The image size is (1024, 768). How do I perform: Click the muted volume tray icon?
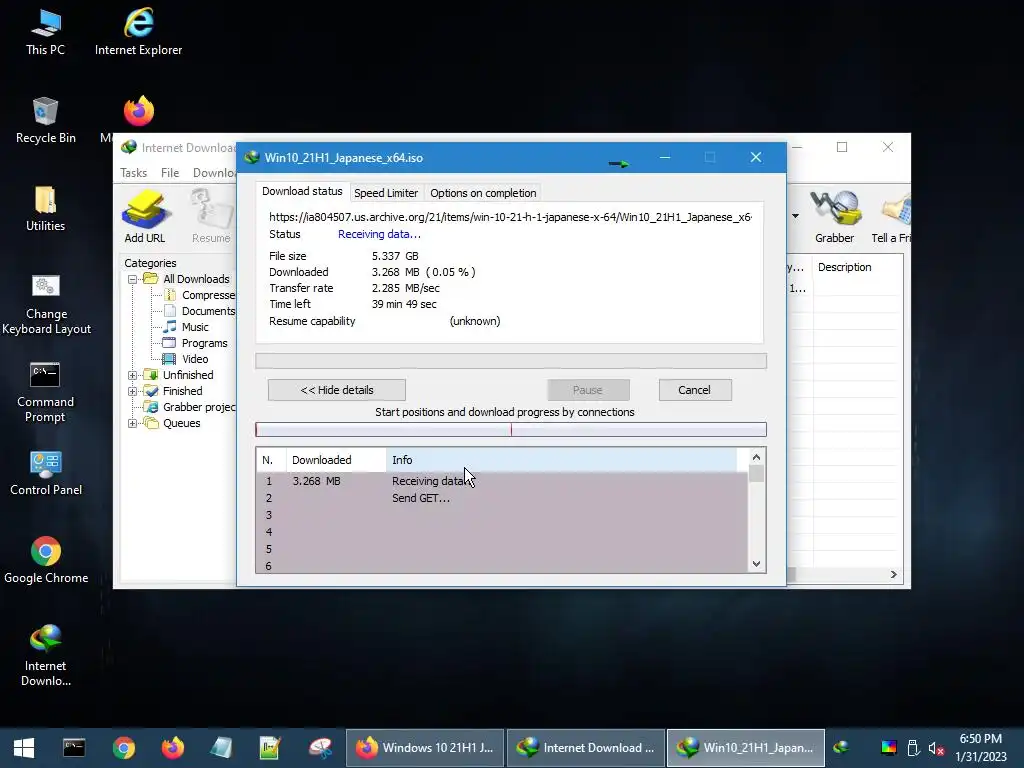pyautogui.click(x=936, y=748)
